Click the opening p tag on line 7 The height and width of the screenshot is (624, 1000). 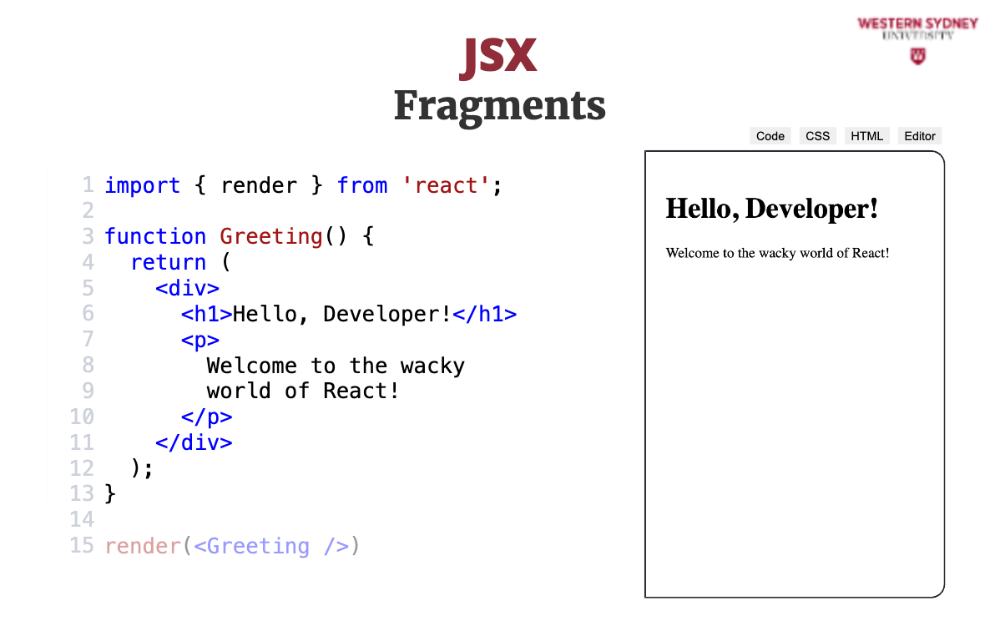[200, 340]
